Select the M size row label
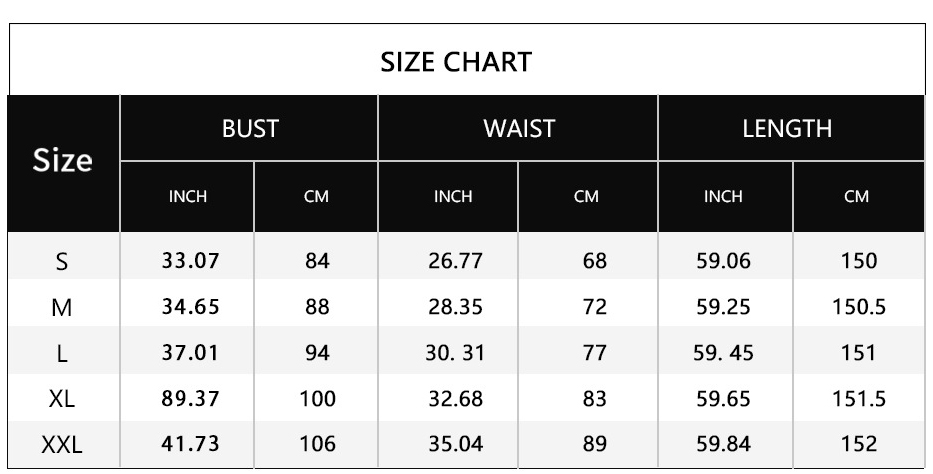The height and width of the screenshot is (474, 933). (62, 308)
